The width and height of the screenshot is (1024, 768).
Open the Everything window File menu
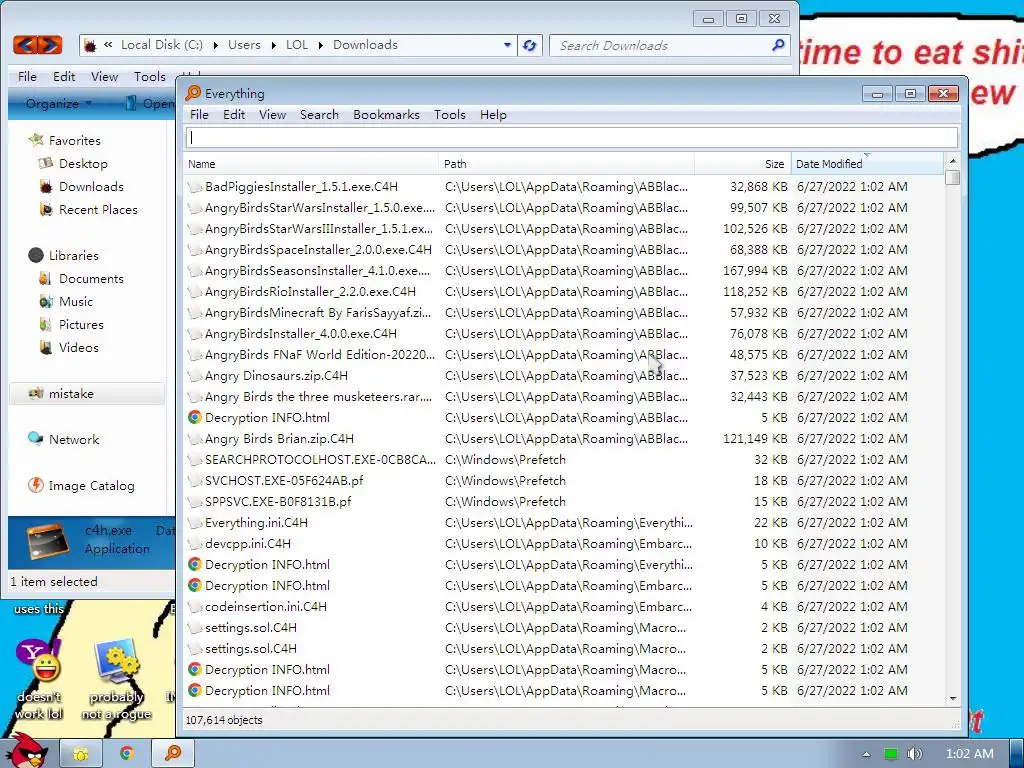pos(199,114)
